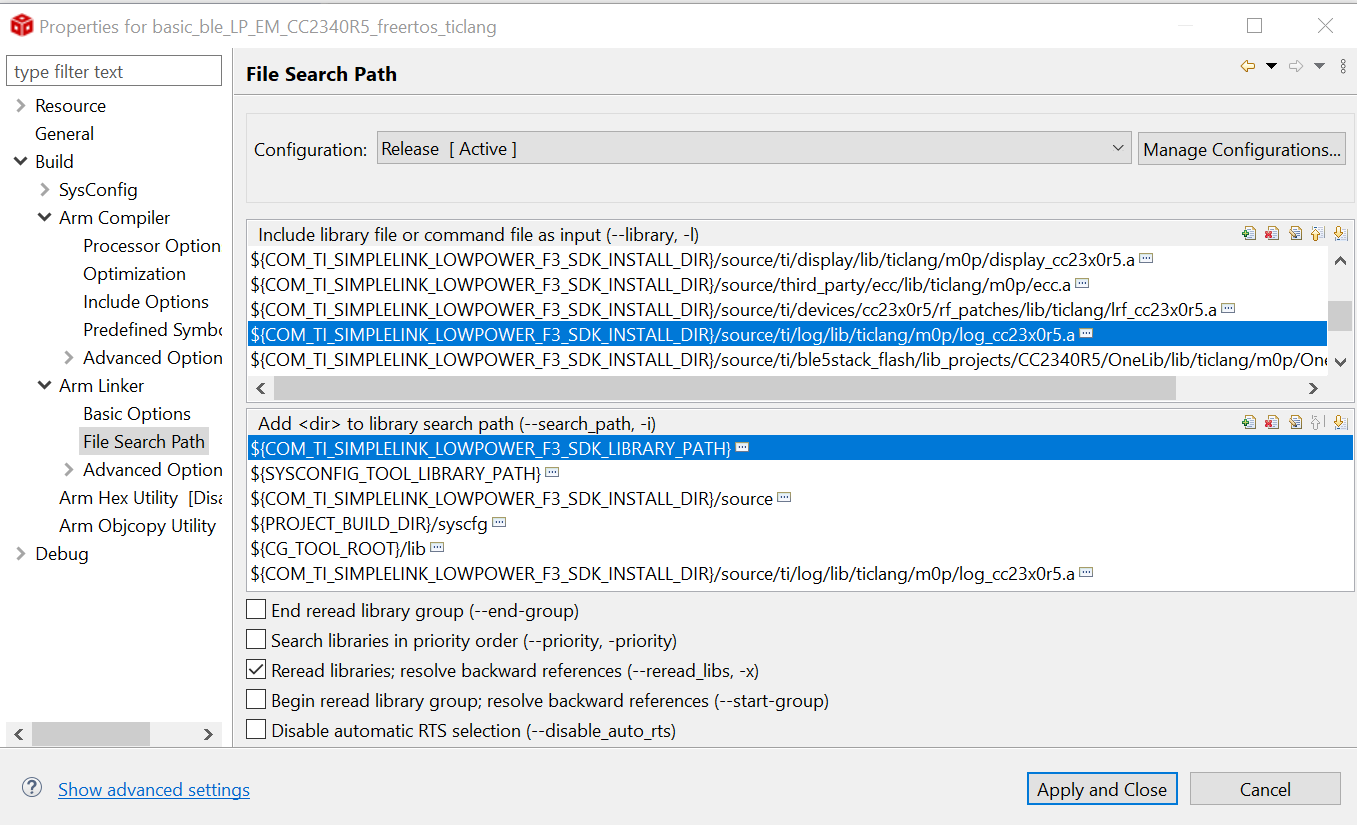This screenshot has width=1357, height=825.
Task: Move the selected library entry down
Action: pos(1340,232)
